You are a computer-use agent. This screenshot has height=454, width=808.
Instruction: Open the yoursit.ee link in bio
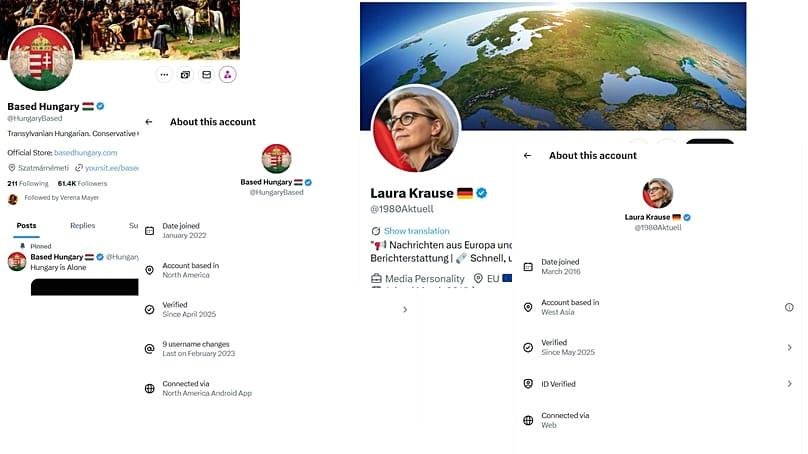(x=111, y=168)
